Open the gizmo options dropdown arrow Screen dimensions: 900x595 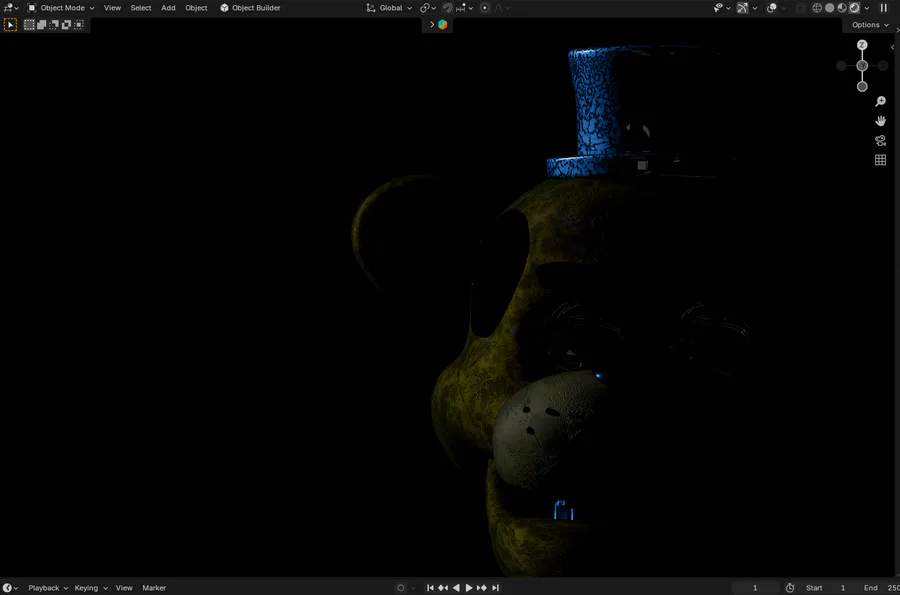tap(755, 7)
